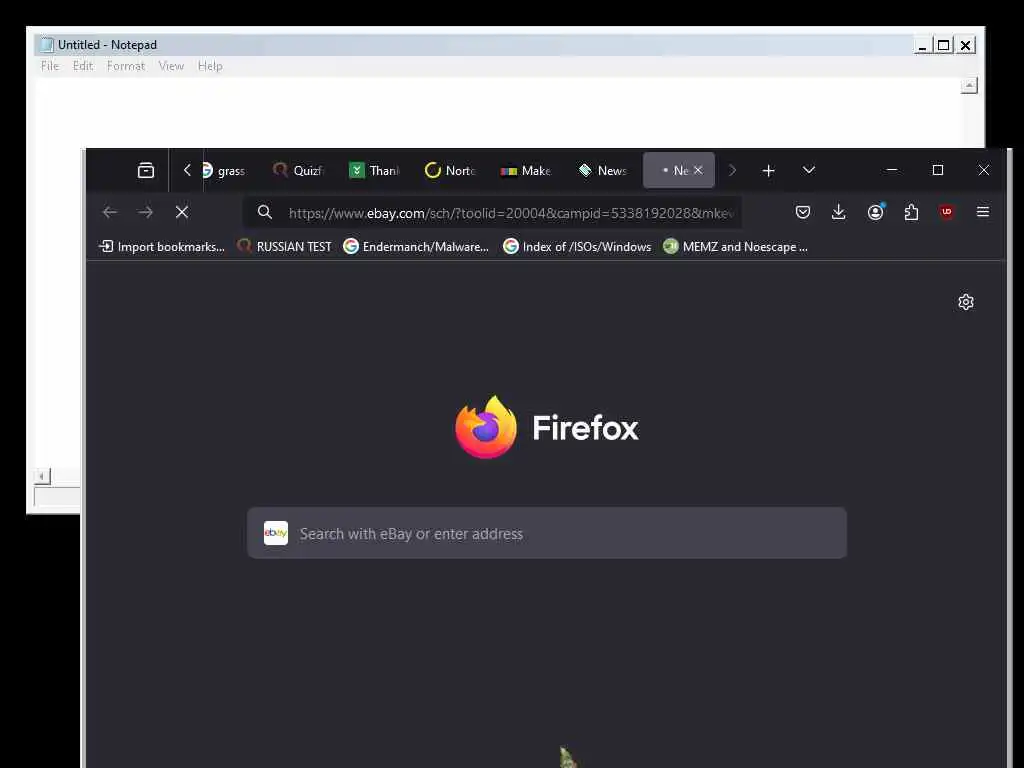Open Endermanch/Malware... bookmark
Screen dimensions: 1024x768
point(416,247)
